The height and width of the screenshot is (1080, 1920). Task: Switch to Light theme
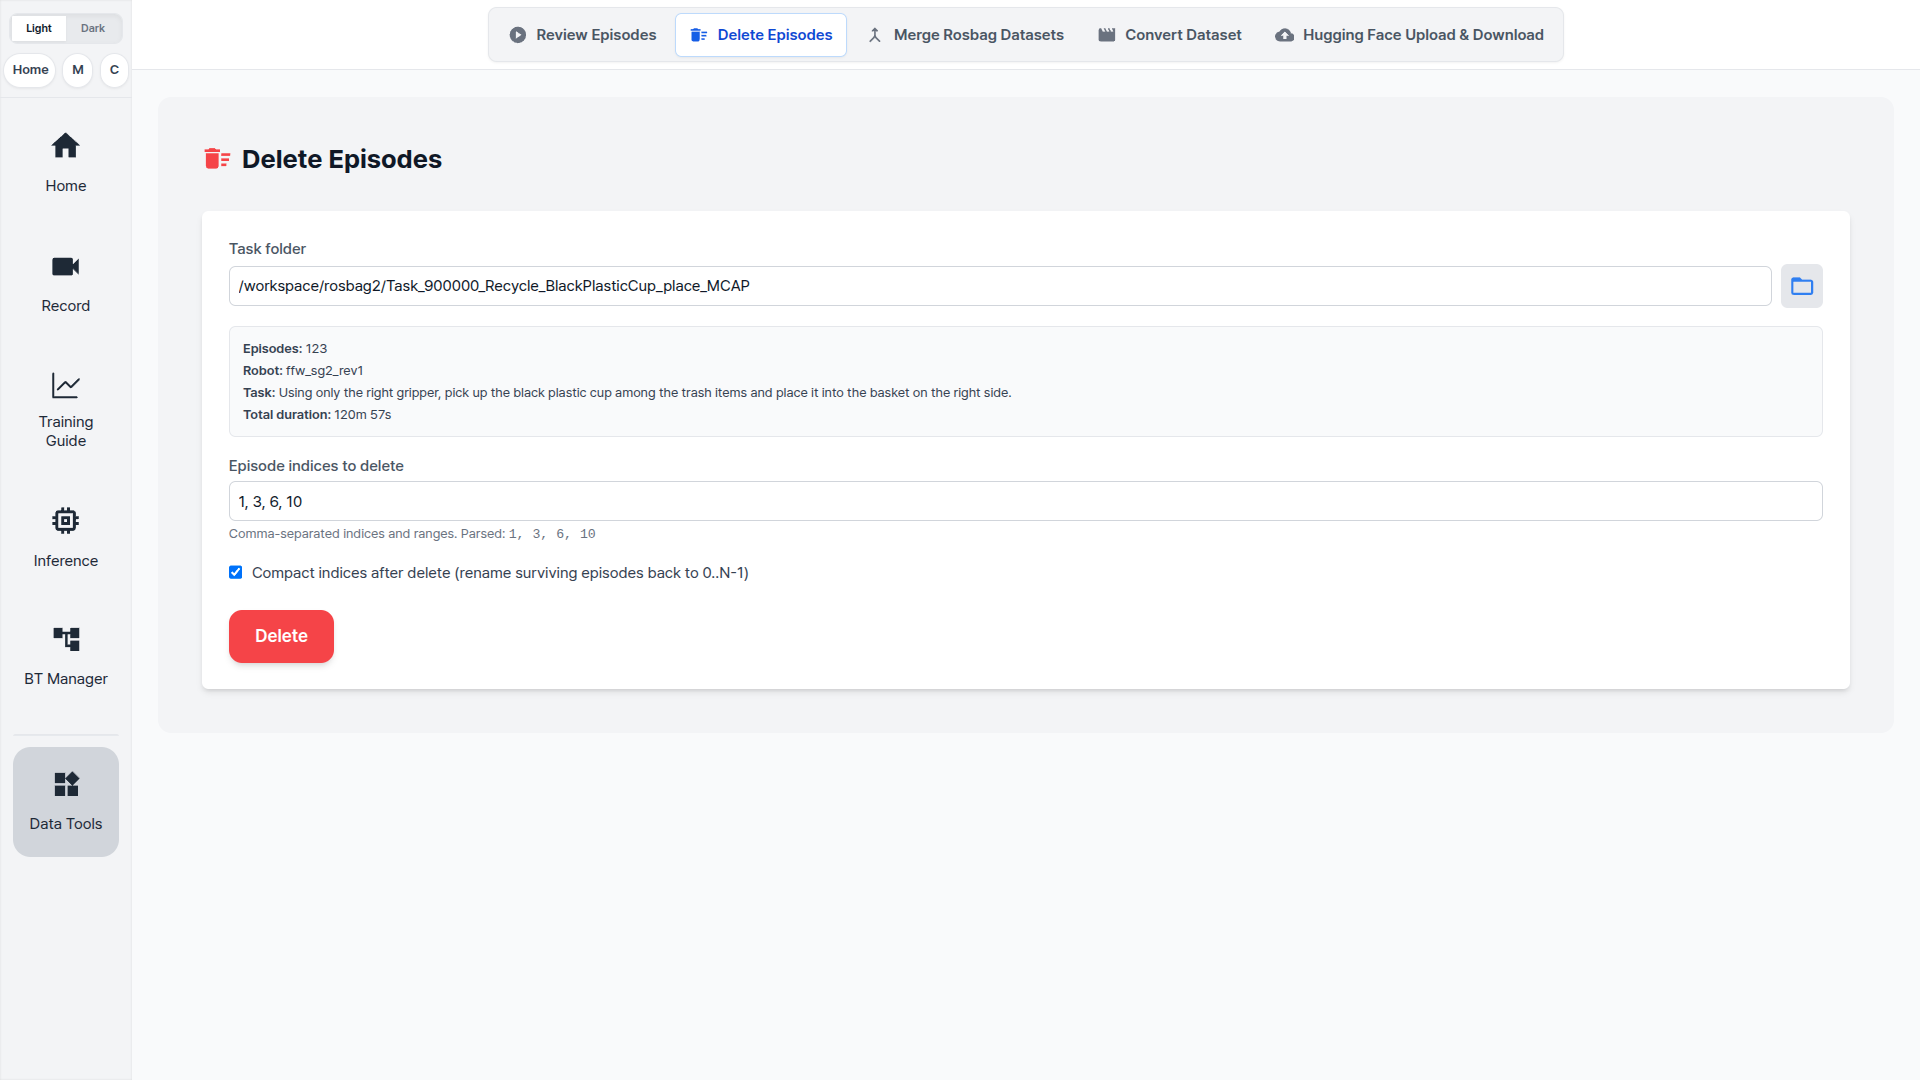coord(39,28)
